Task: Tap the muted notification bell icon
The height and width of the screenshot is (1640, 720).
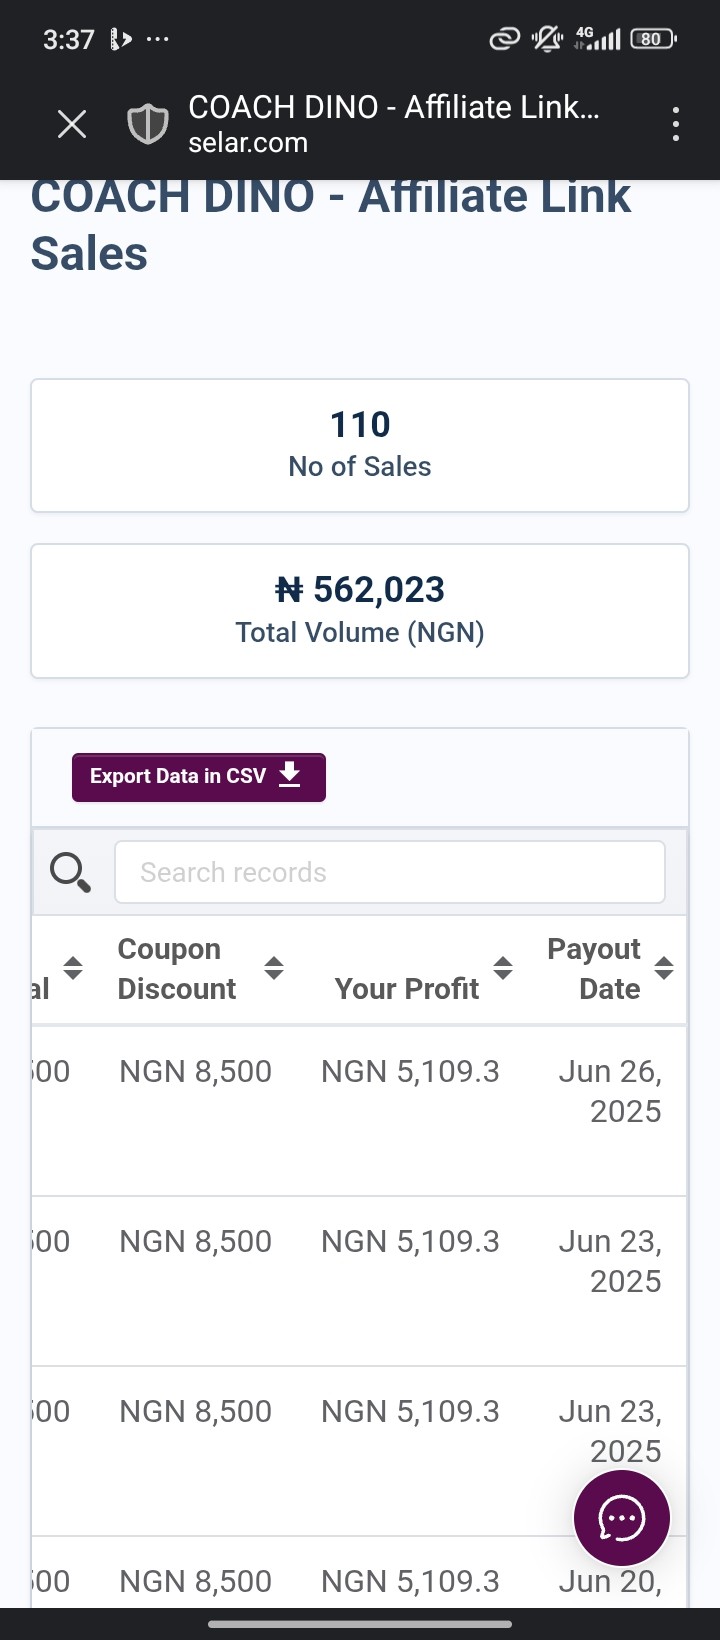Action: 547,39
